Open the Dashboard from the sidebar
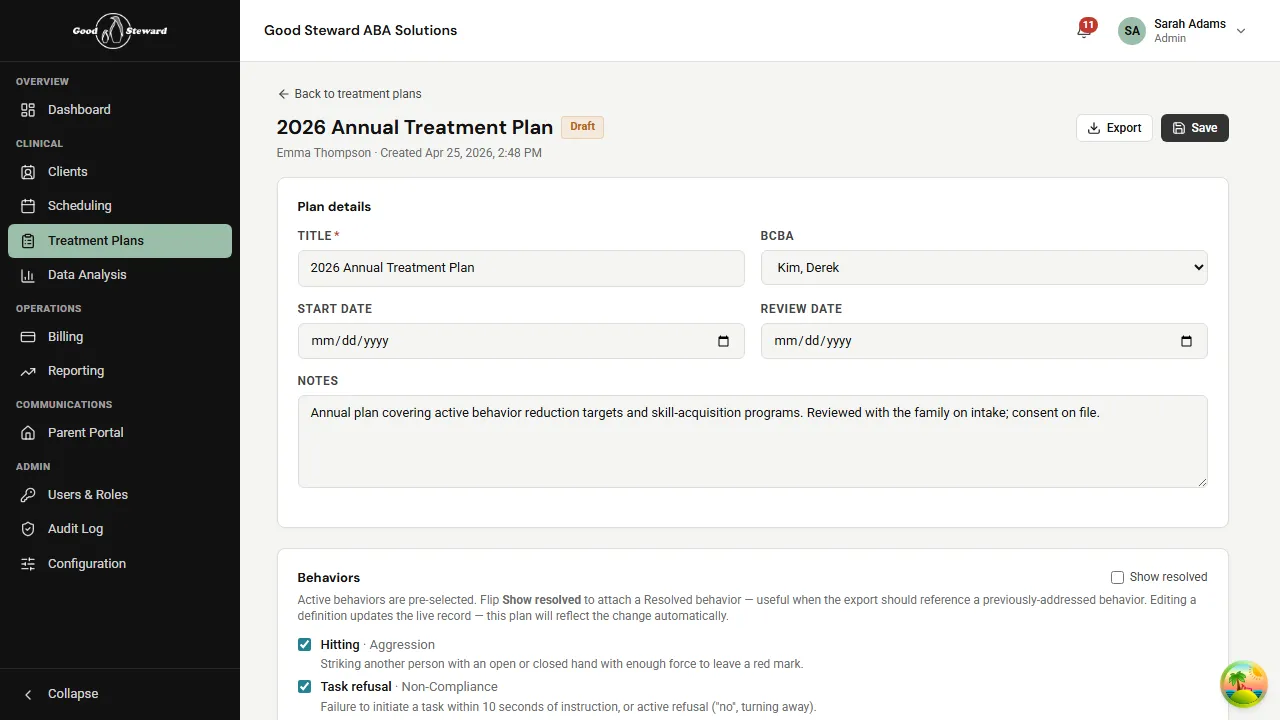 (x=79, y=109)
